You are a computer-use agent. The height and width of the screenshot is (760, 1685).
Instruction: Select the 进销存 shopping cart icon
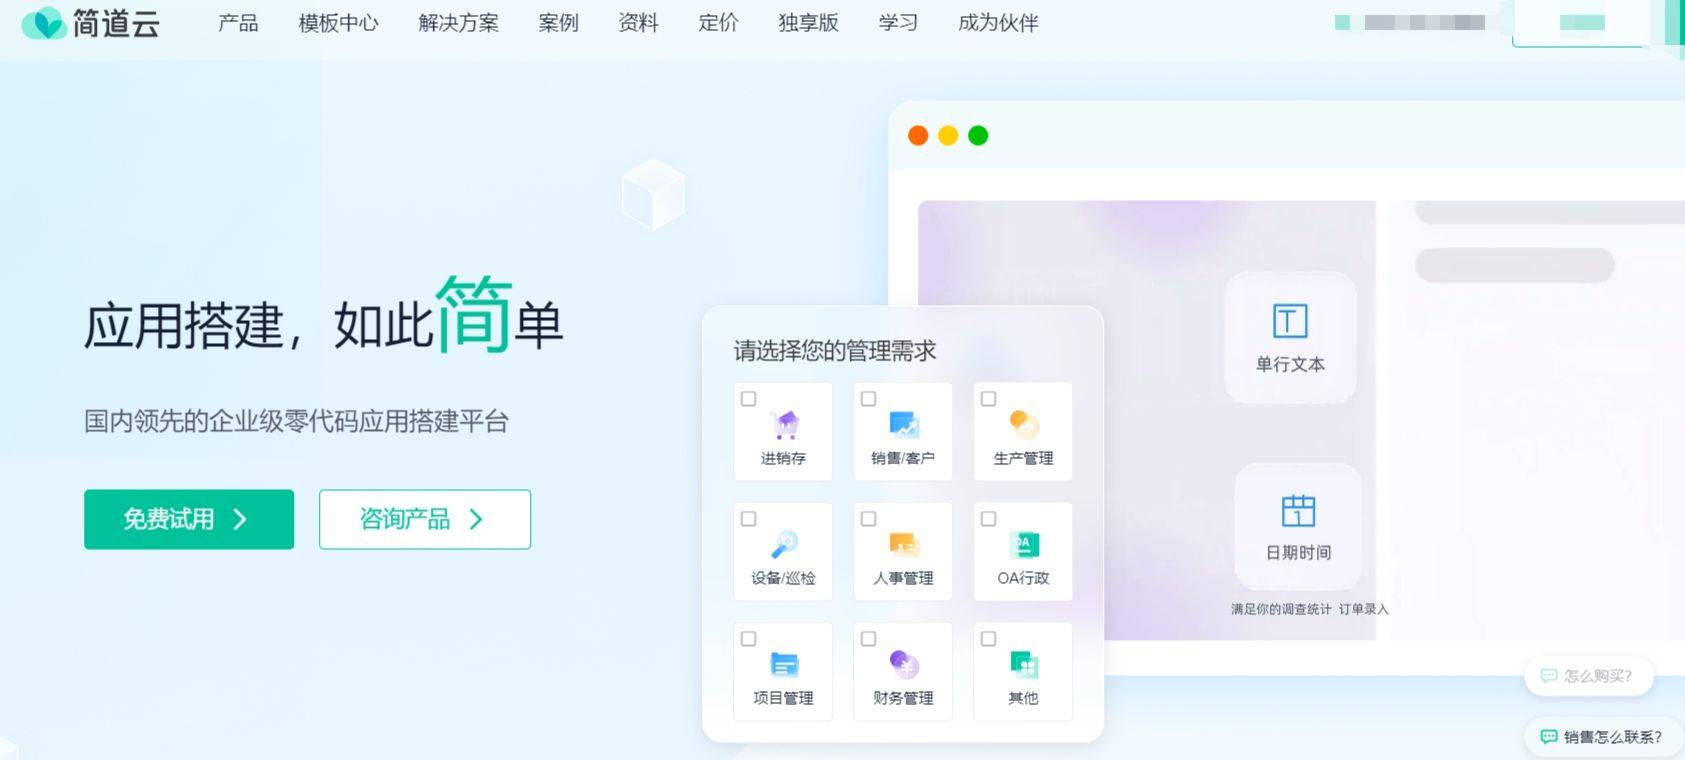click(x=786, y=425)
